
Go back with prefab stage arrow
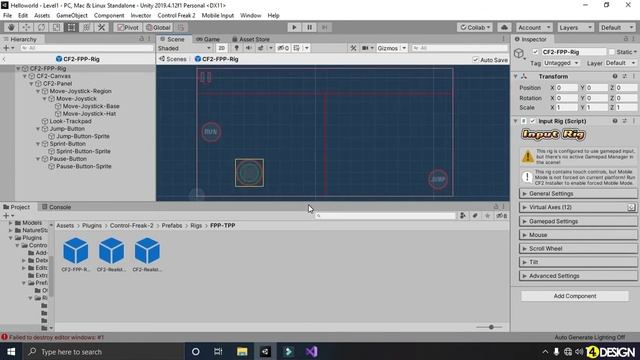point(4,59)
